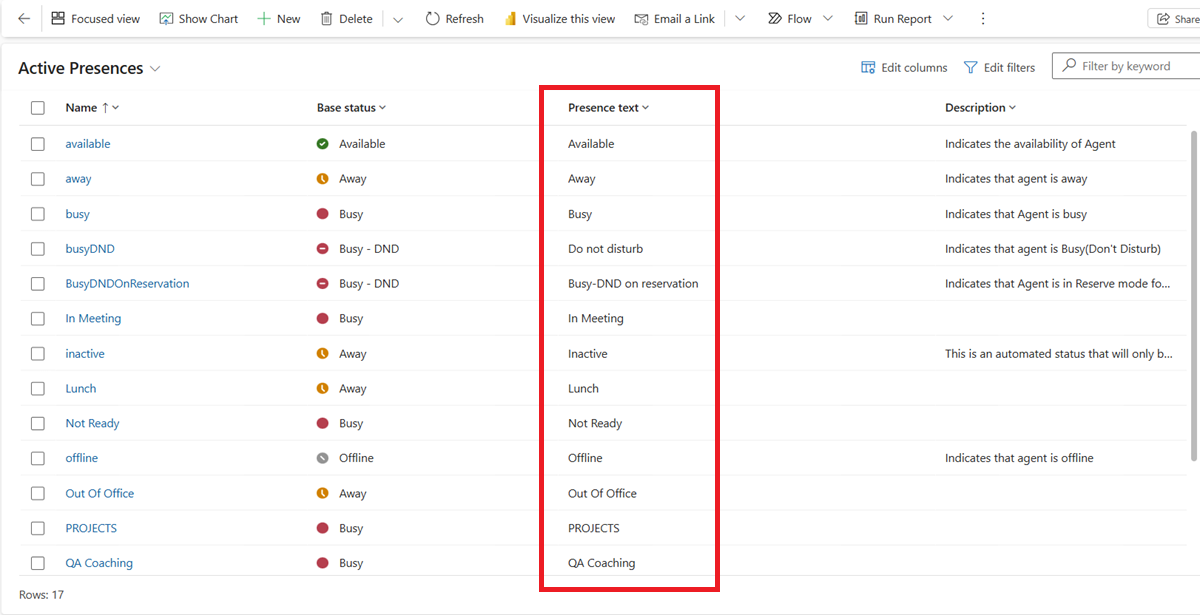Click the back arrow icon

[x=24, y=19]
